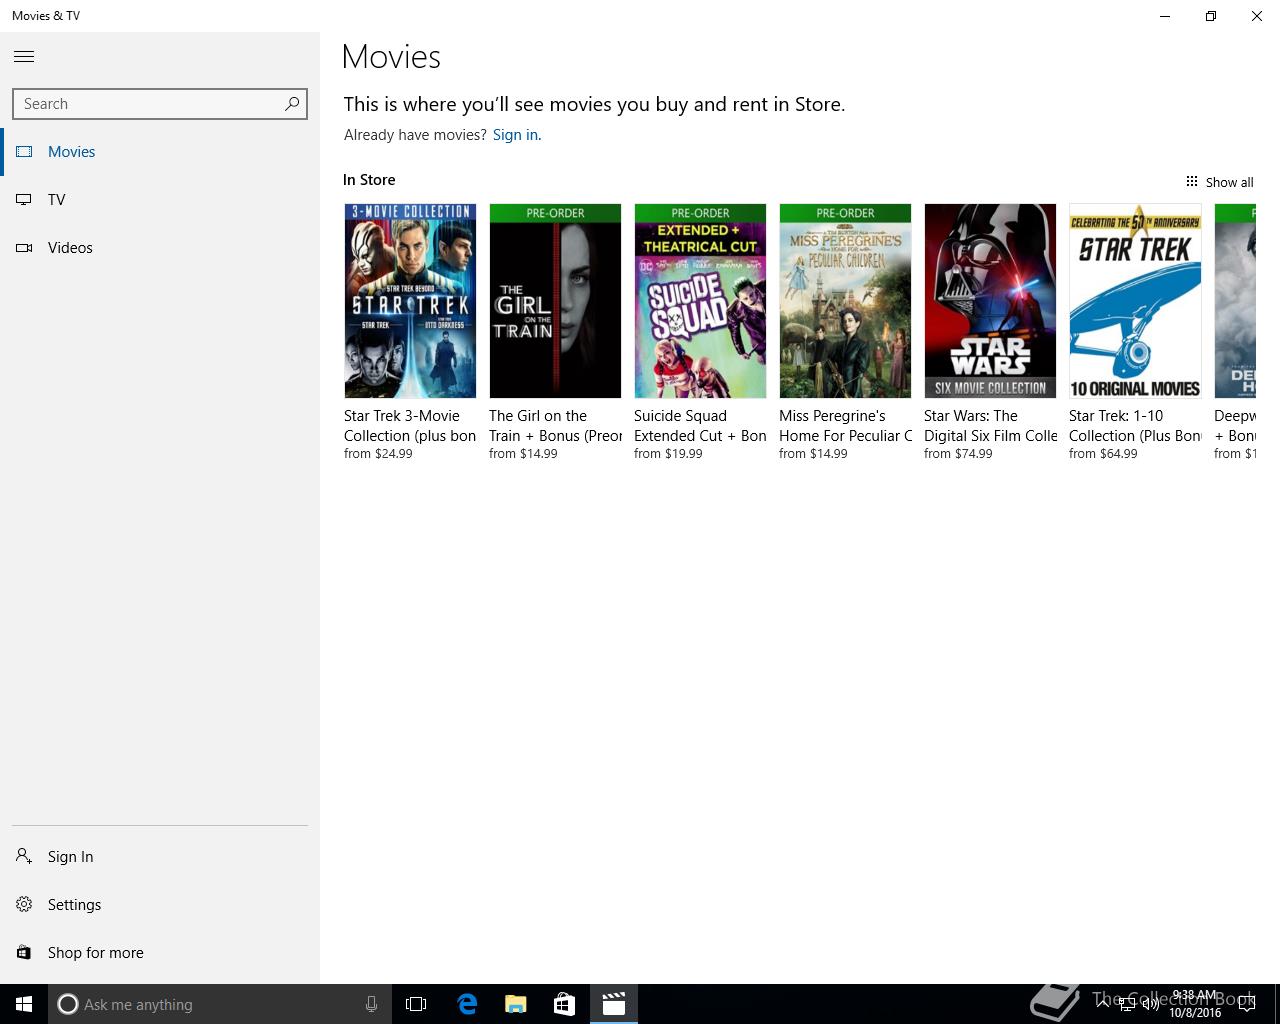Click the Movies film strip icon
Viewport: 1280px width, 1024px height.
(24, 152)
